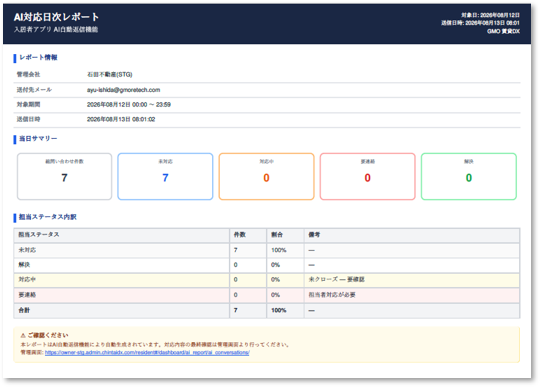
Task: Click the ayu-ishida@gmoretech.com email address
Action: pos(123,90)
